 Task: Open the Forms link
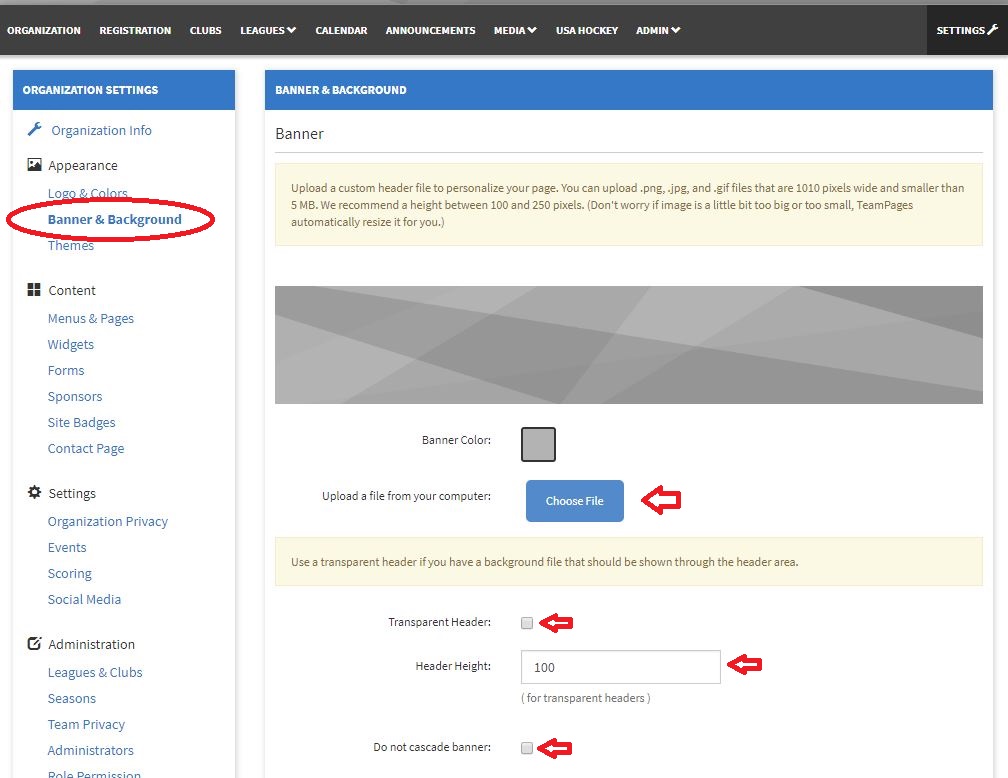(66, 370)
